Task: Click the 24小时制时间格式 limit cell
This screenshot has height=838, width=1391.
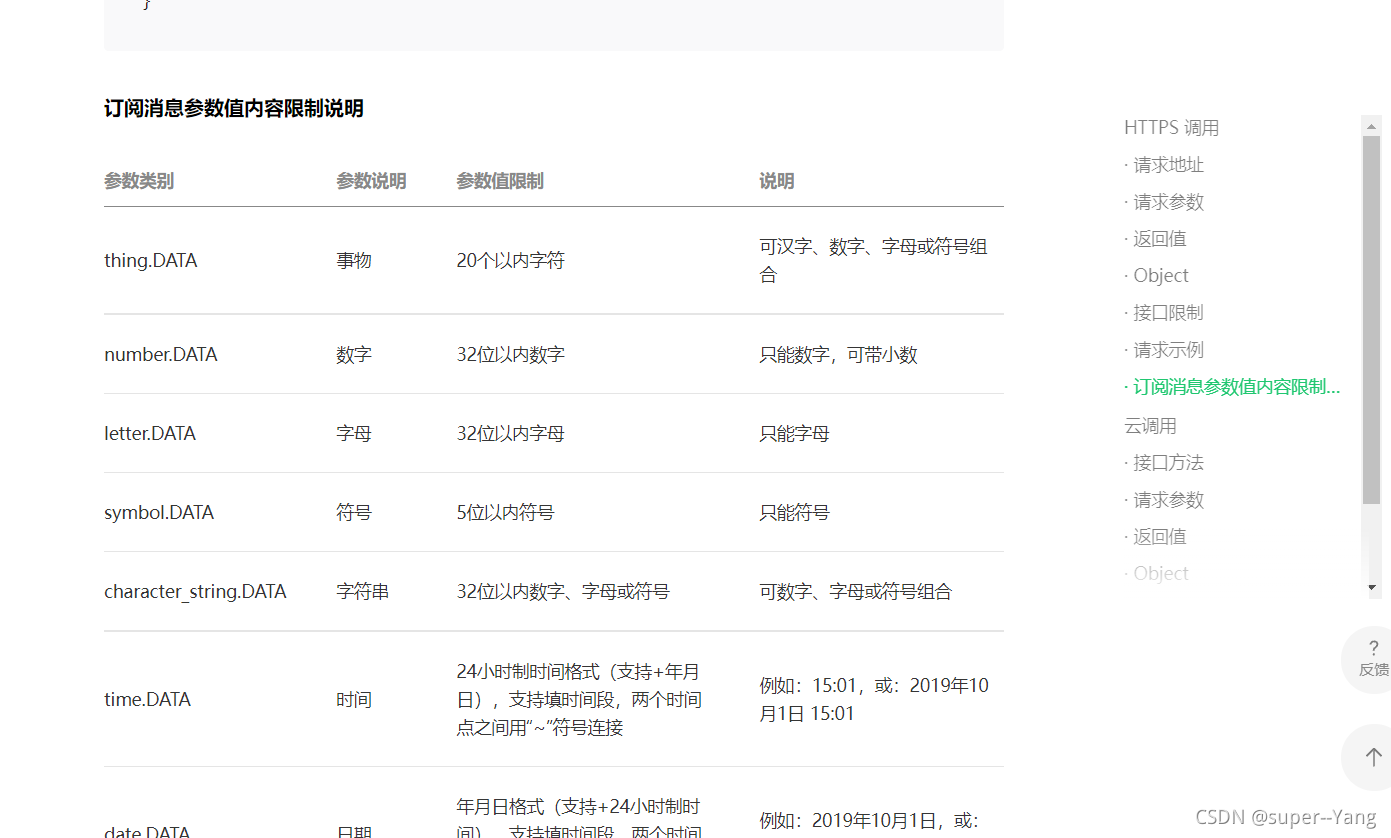Action: 579,700
